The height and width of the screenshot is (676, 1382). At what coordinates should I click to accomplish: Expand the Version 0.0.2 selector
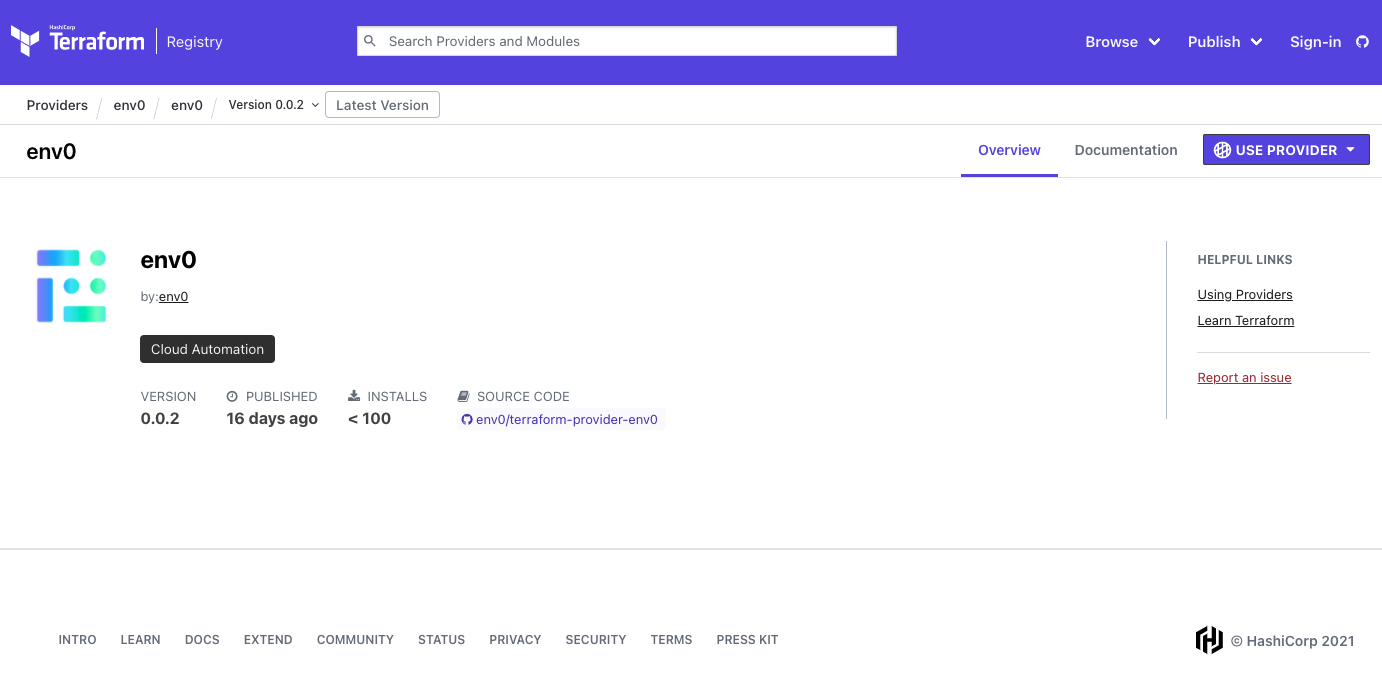click(274, 105)
